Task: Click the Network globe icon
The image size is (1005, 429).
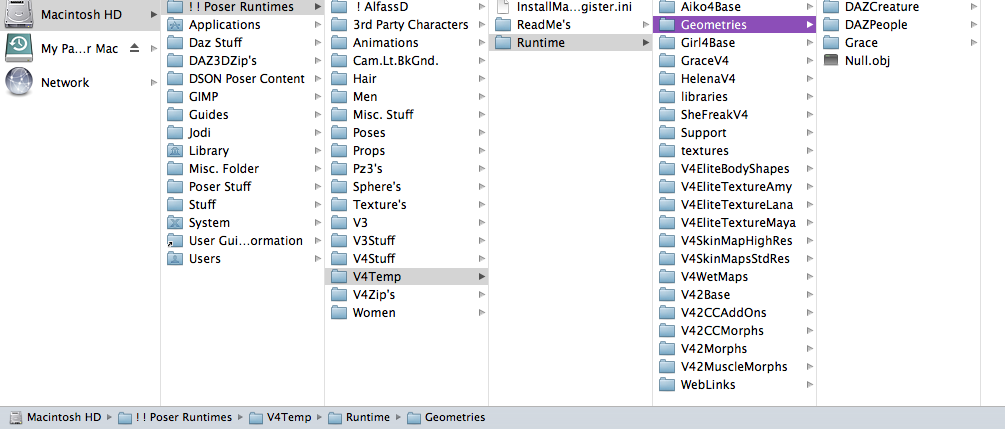Action: click(x=19, y=82)
